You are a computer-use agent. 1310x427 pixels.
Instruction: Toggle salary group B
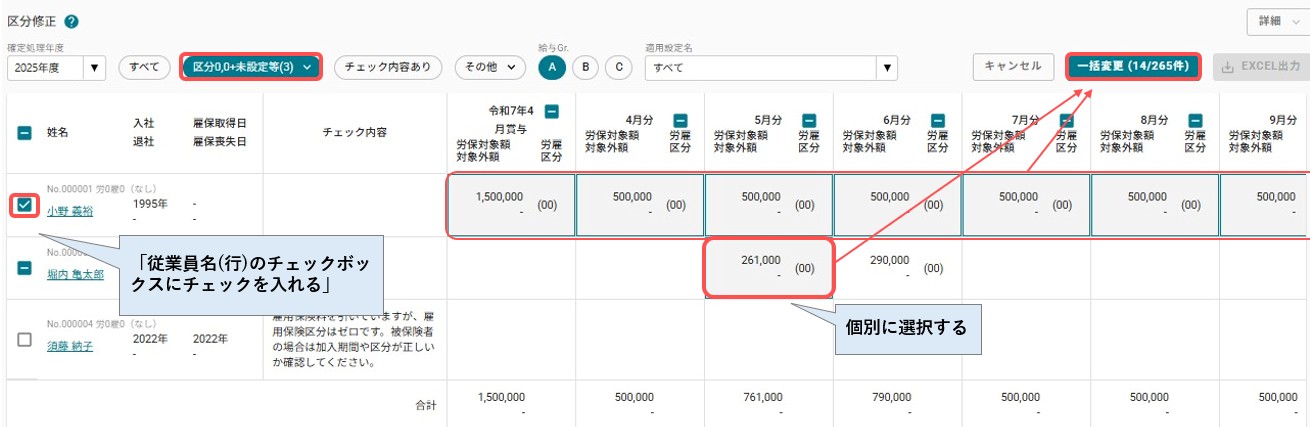click(x=585, y=67)
